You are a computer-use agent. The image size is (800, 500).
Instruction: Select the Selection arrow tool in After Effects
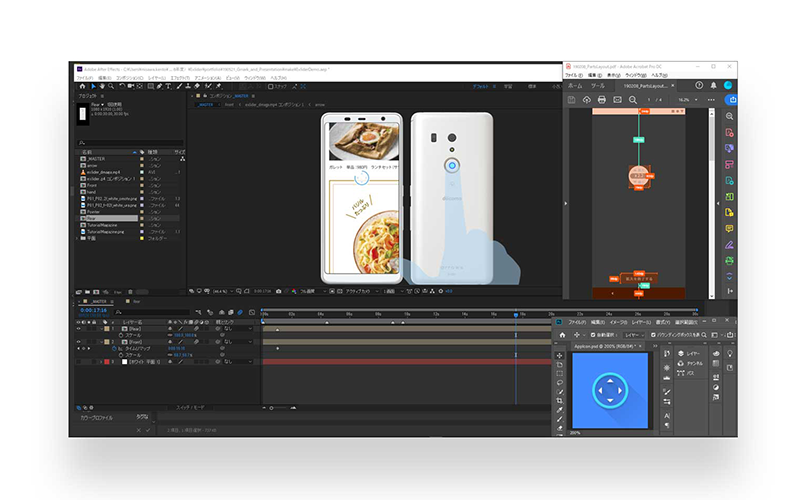pyautogui.click(x=93, y=87)
